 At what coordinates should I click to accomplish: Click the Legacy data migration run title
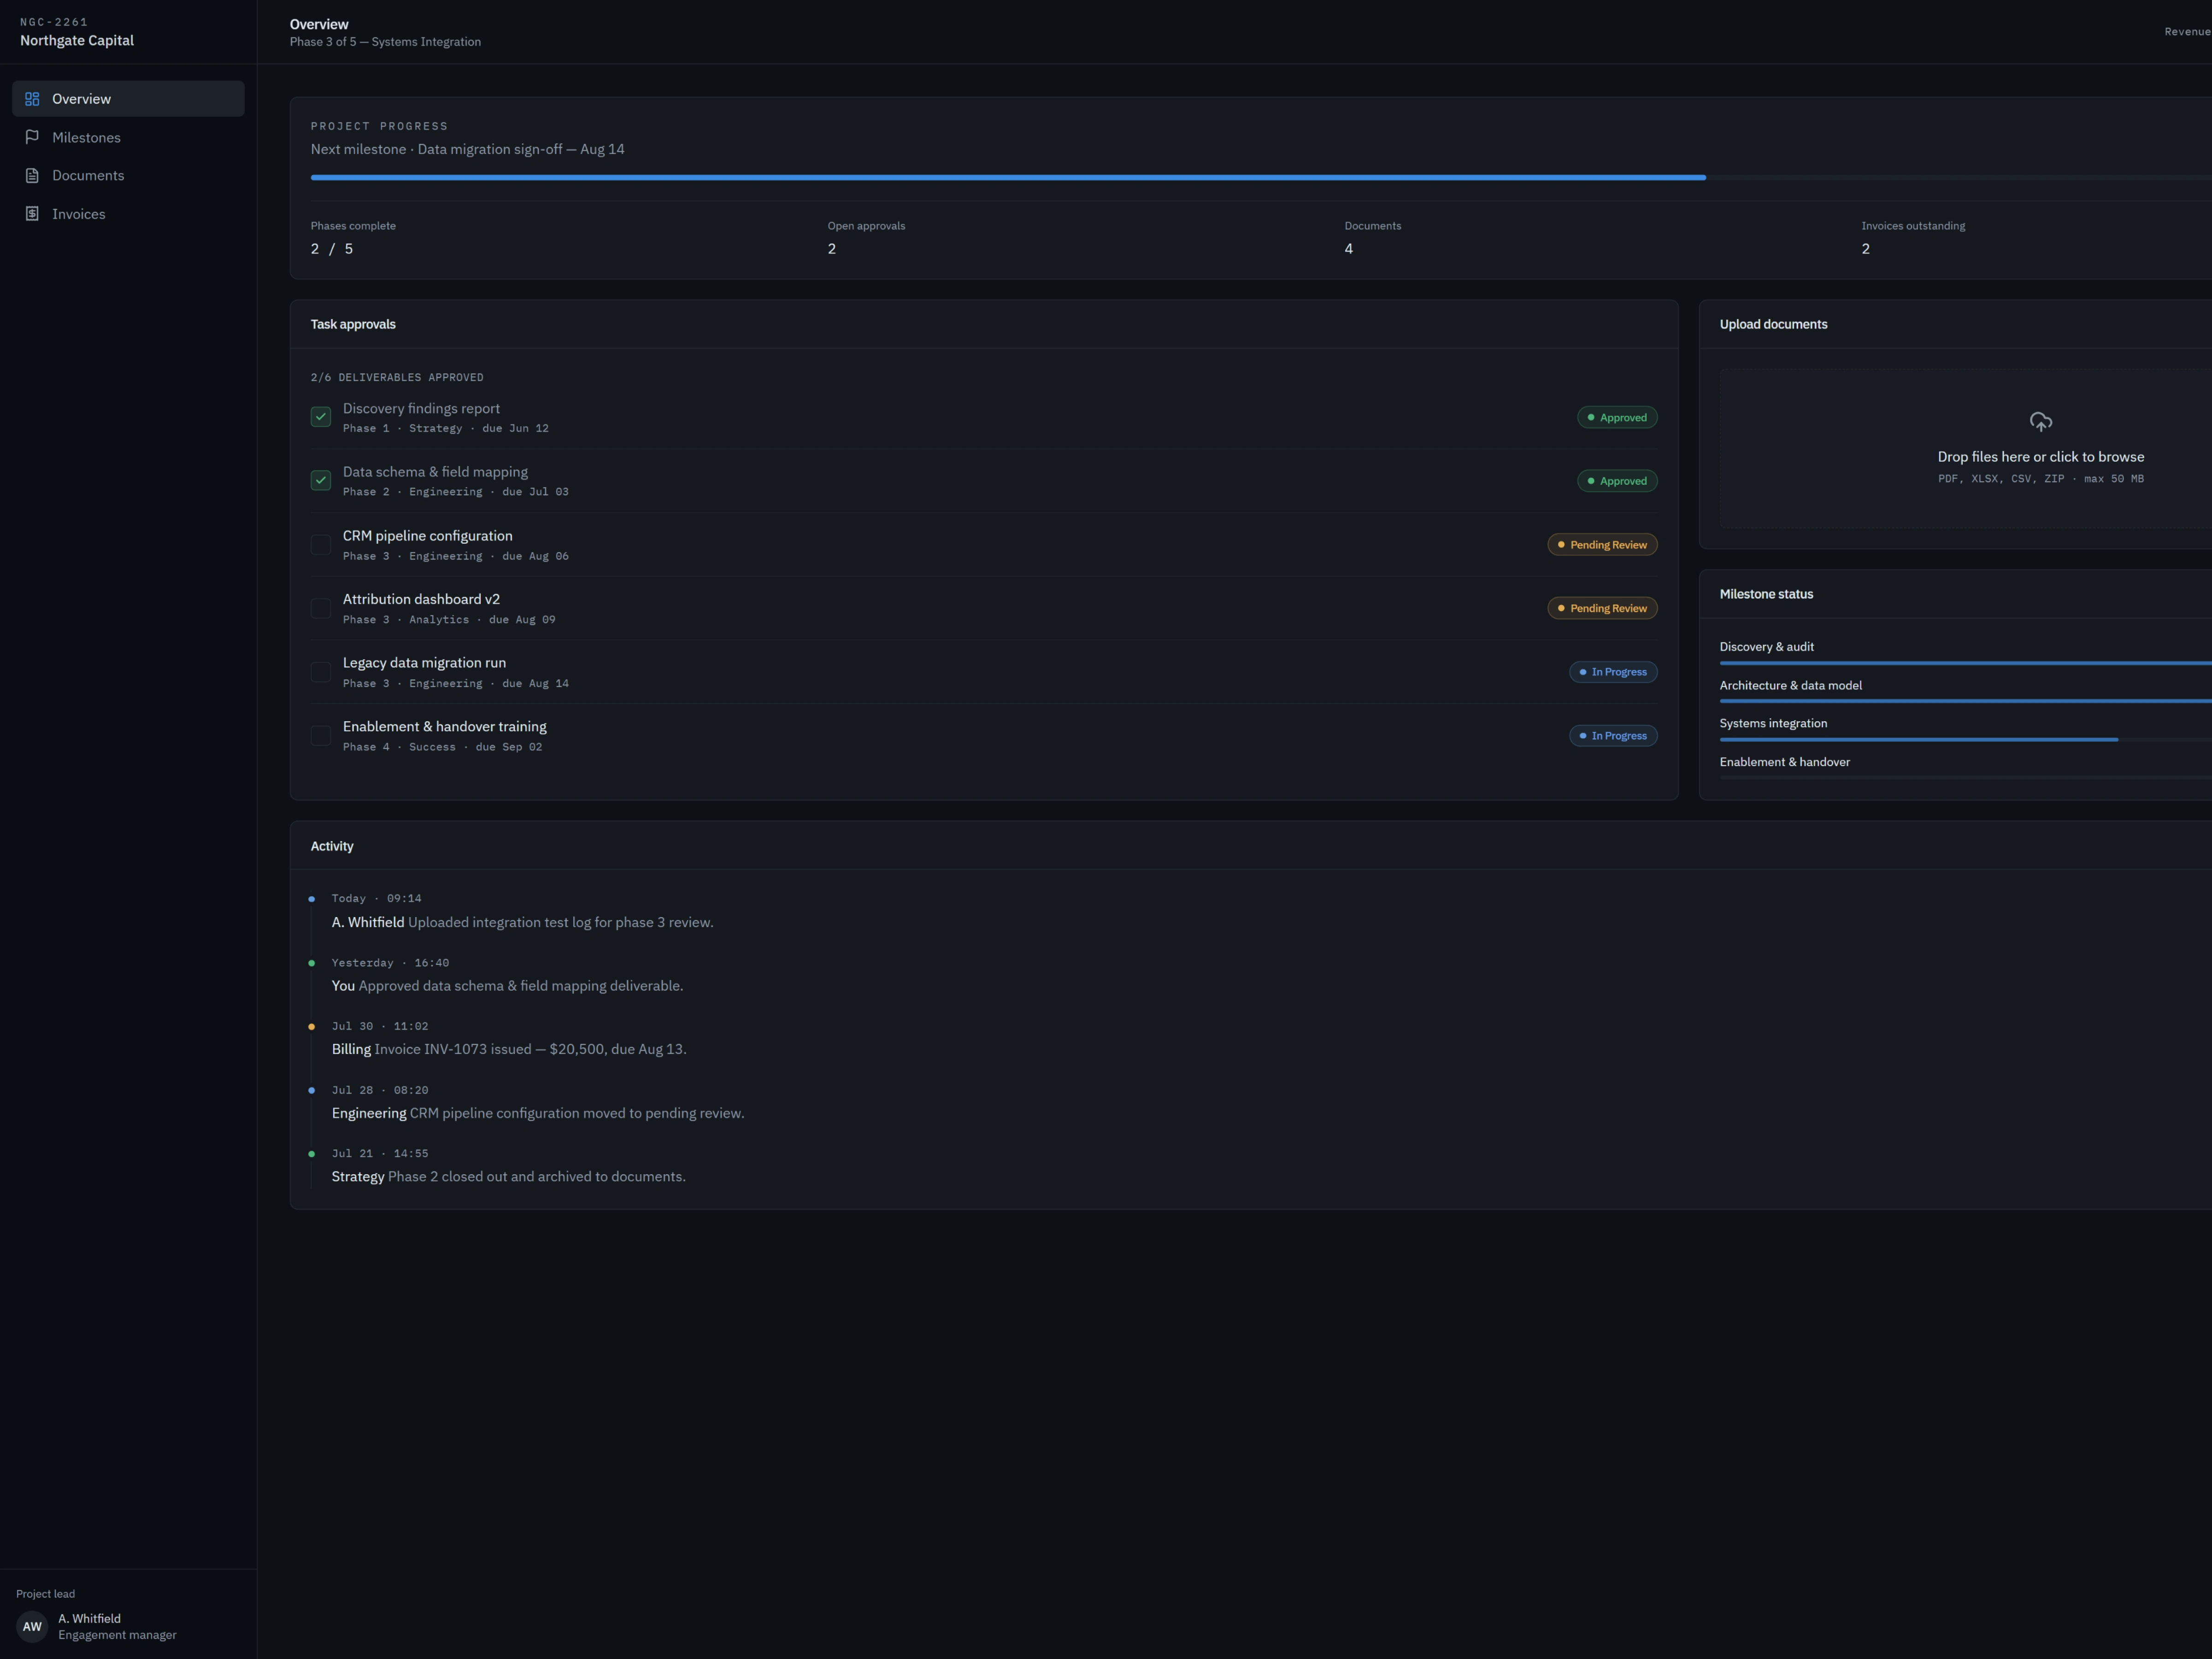click(424, 663)
